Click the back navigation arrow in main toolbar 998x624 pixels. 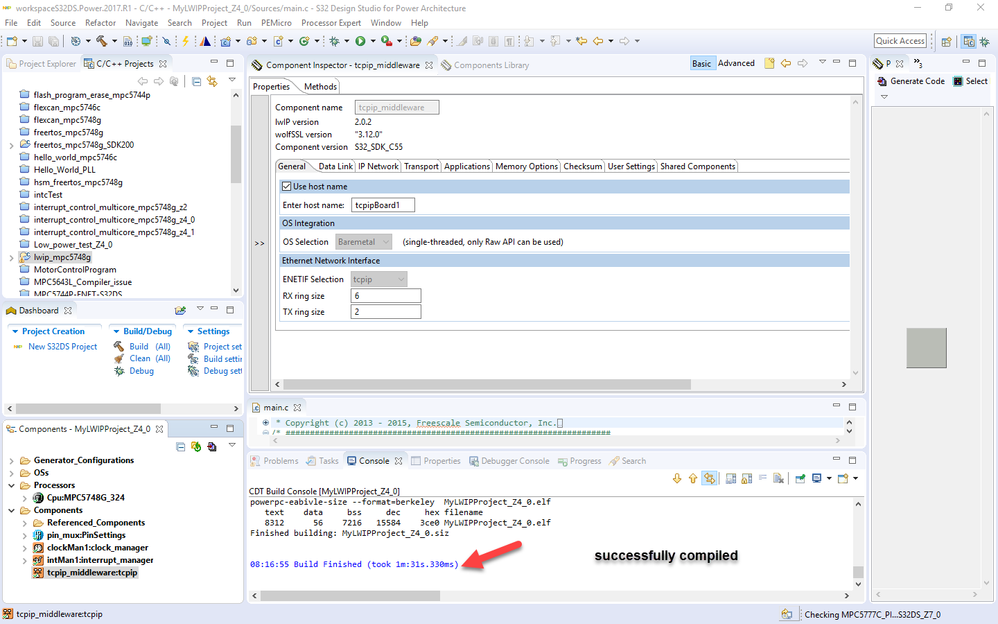point(598,41)
